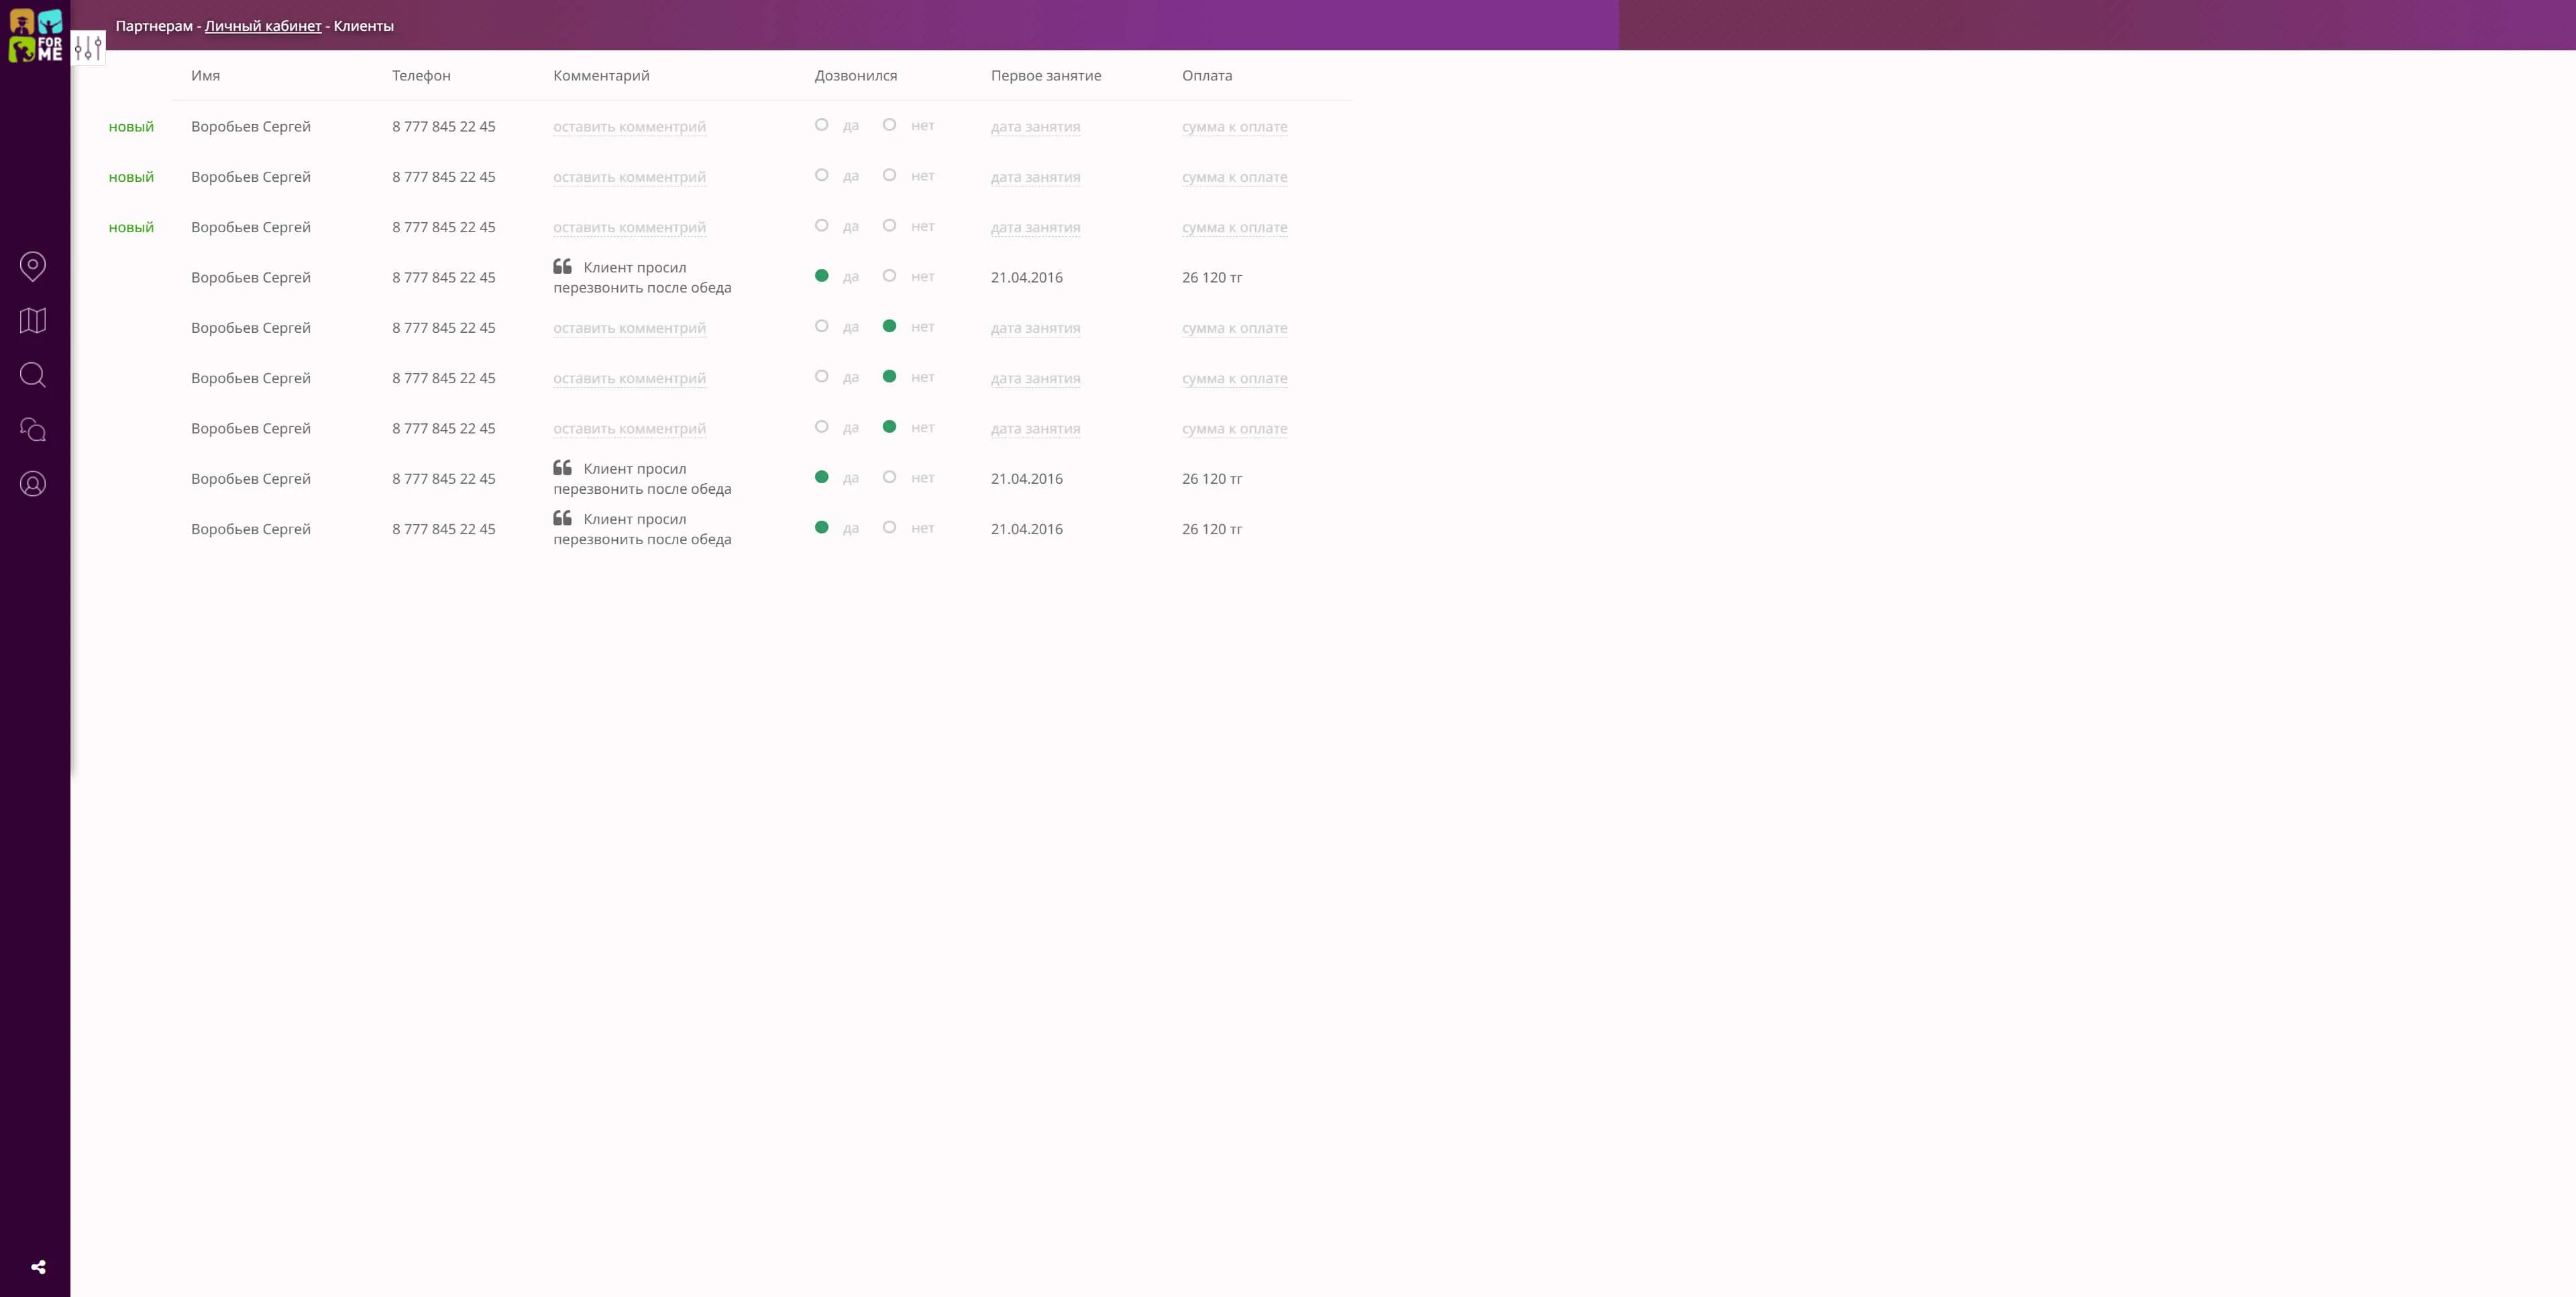Viewport: 2576px width, 1297px height.
Task: Click 'сумма к оплате' in sixth row
Action: coord(1234,378)
